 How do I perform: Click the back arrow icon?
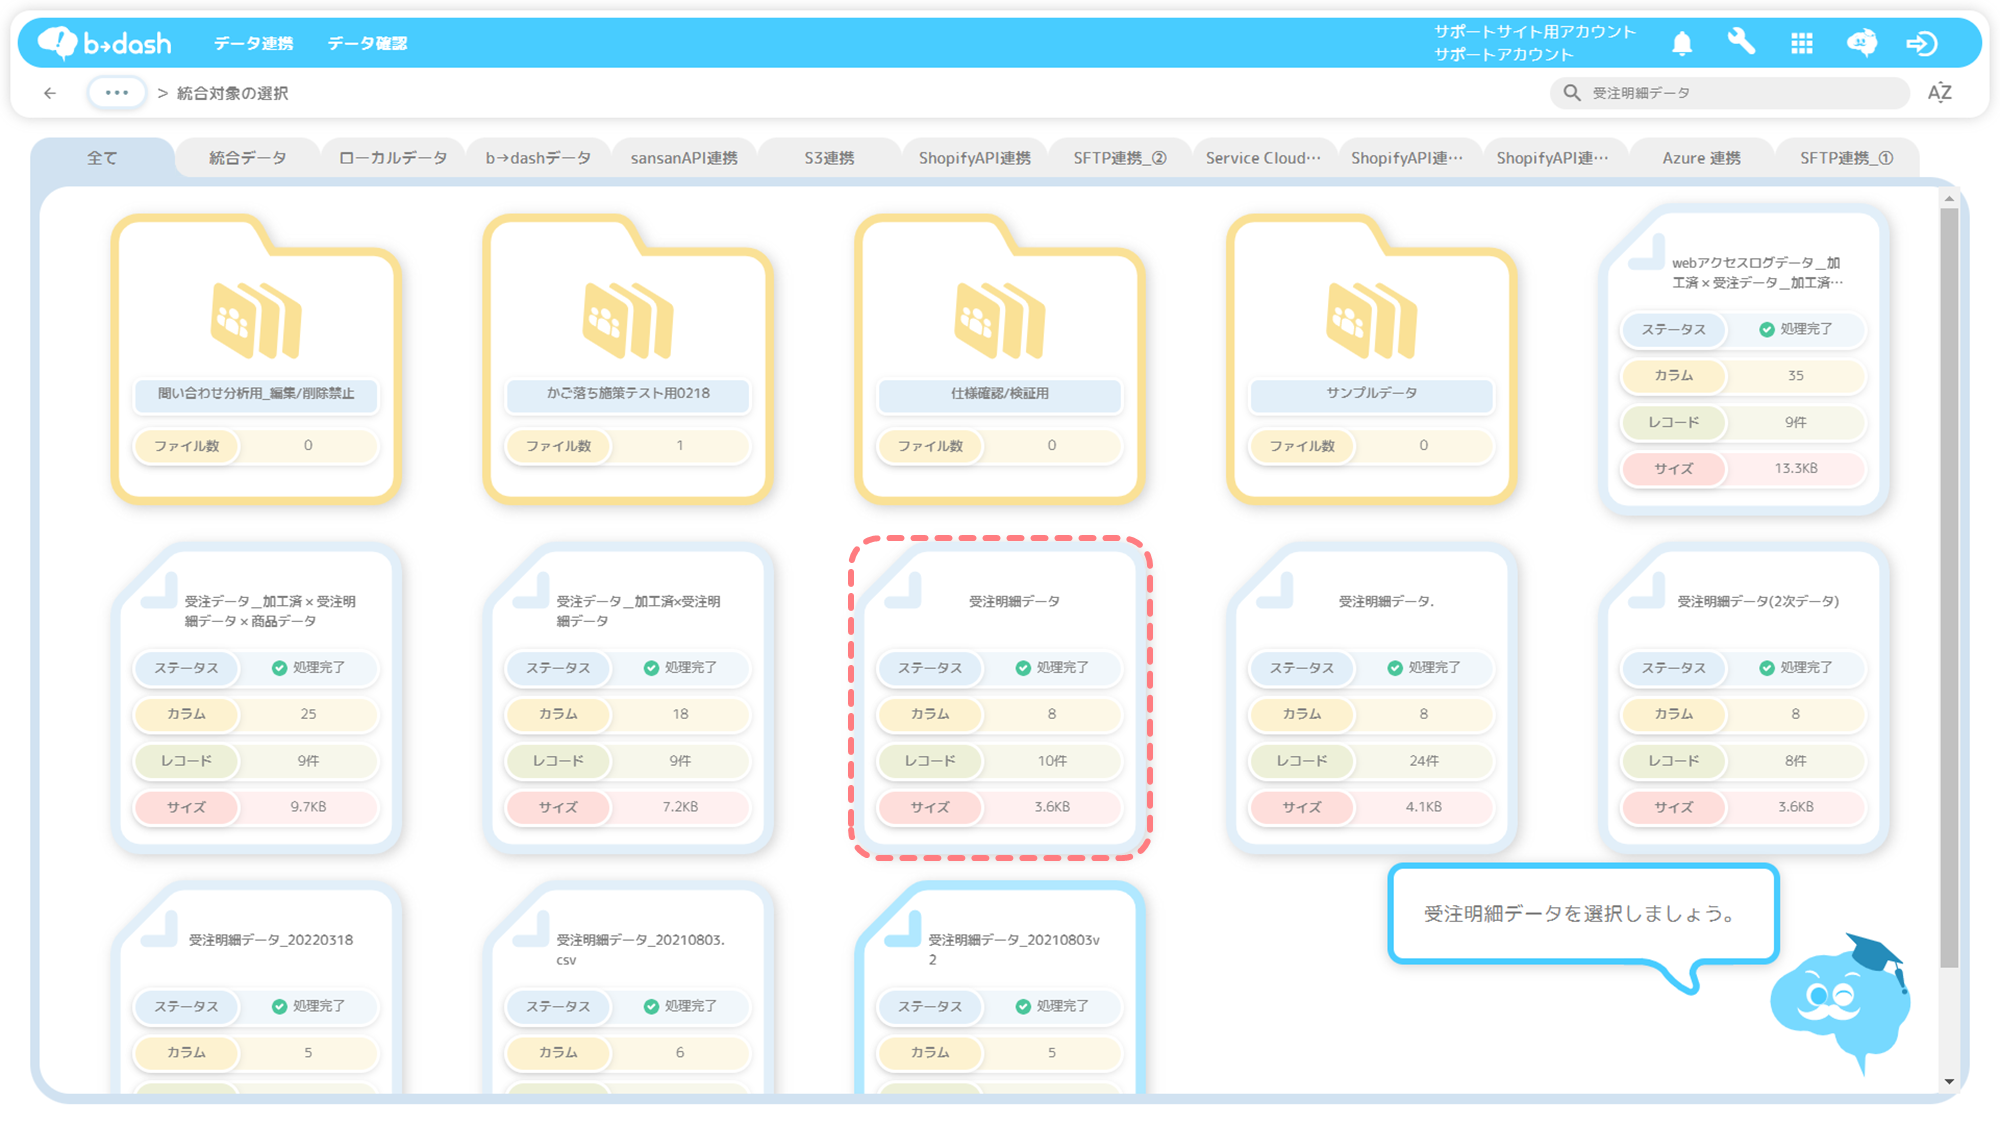click(x=50, y=93)
